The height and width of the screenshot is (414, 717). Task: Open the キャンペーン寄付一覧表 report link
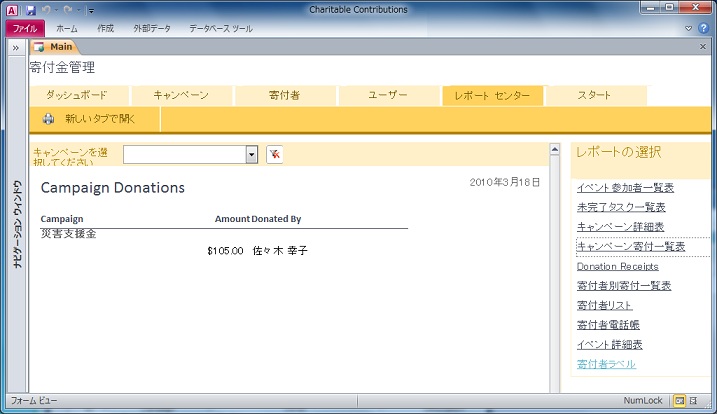point(631,247)
